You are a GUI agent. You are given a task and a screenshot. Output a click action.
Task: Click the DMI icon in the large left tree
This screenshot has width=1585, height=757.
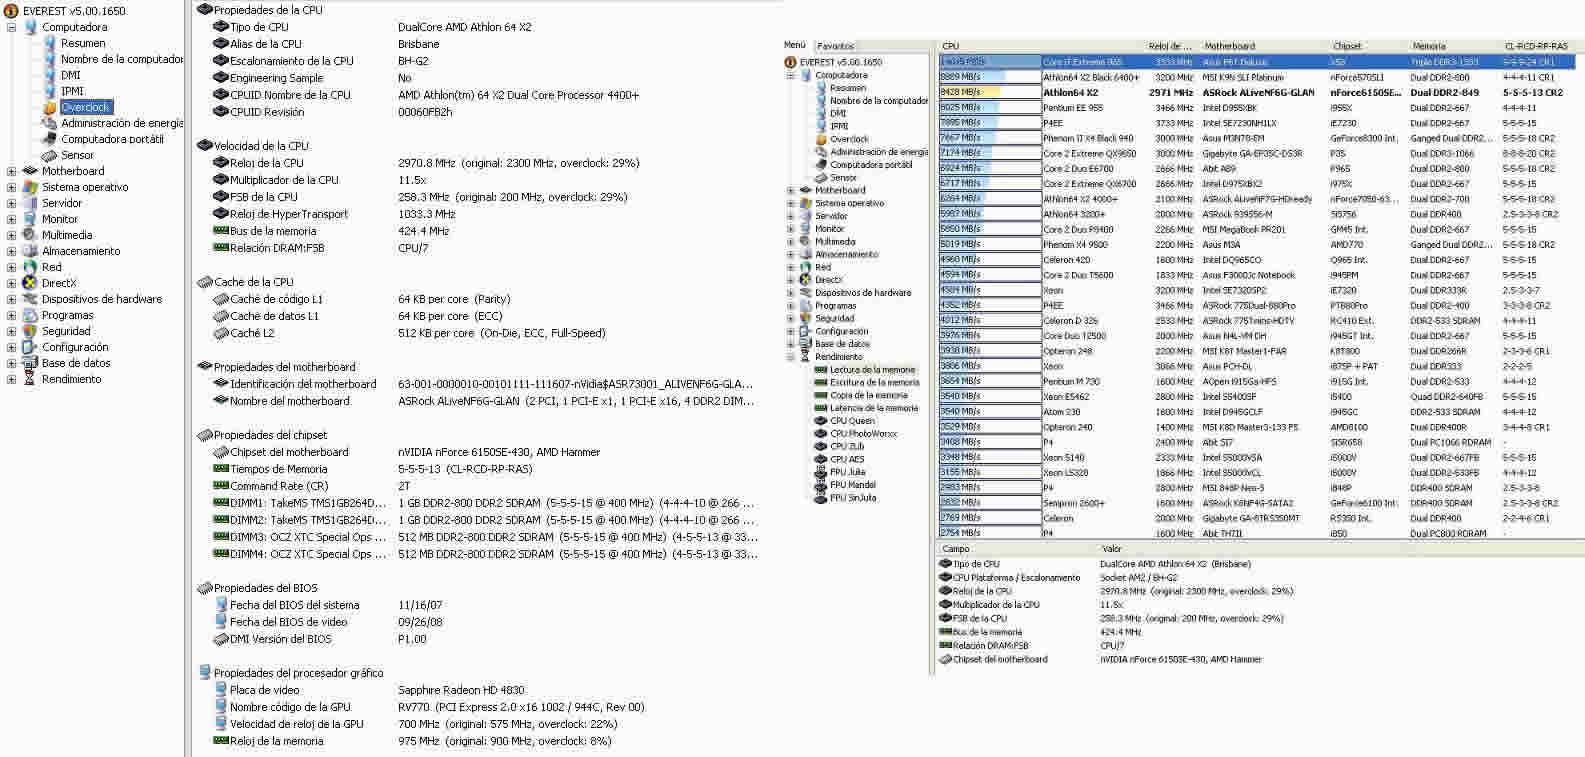[x=49, y=75]
